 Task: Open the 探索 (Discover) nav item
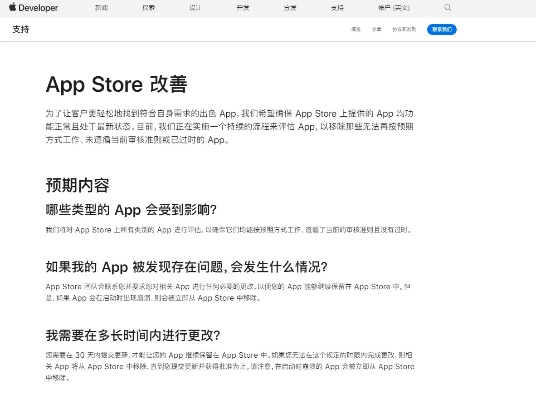point(148,8)
